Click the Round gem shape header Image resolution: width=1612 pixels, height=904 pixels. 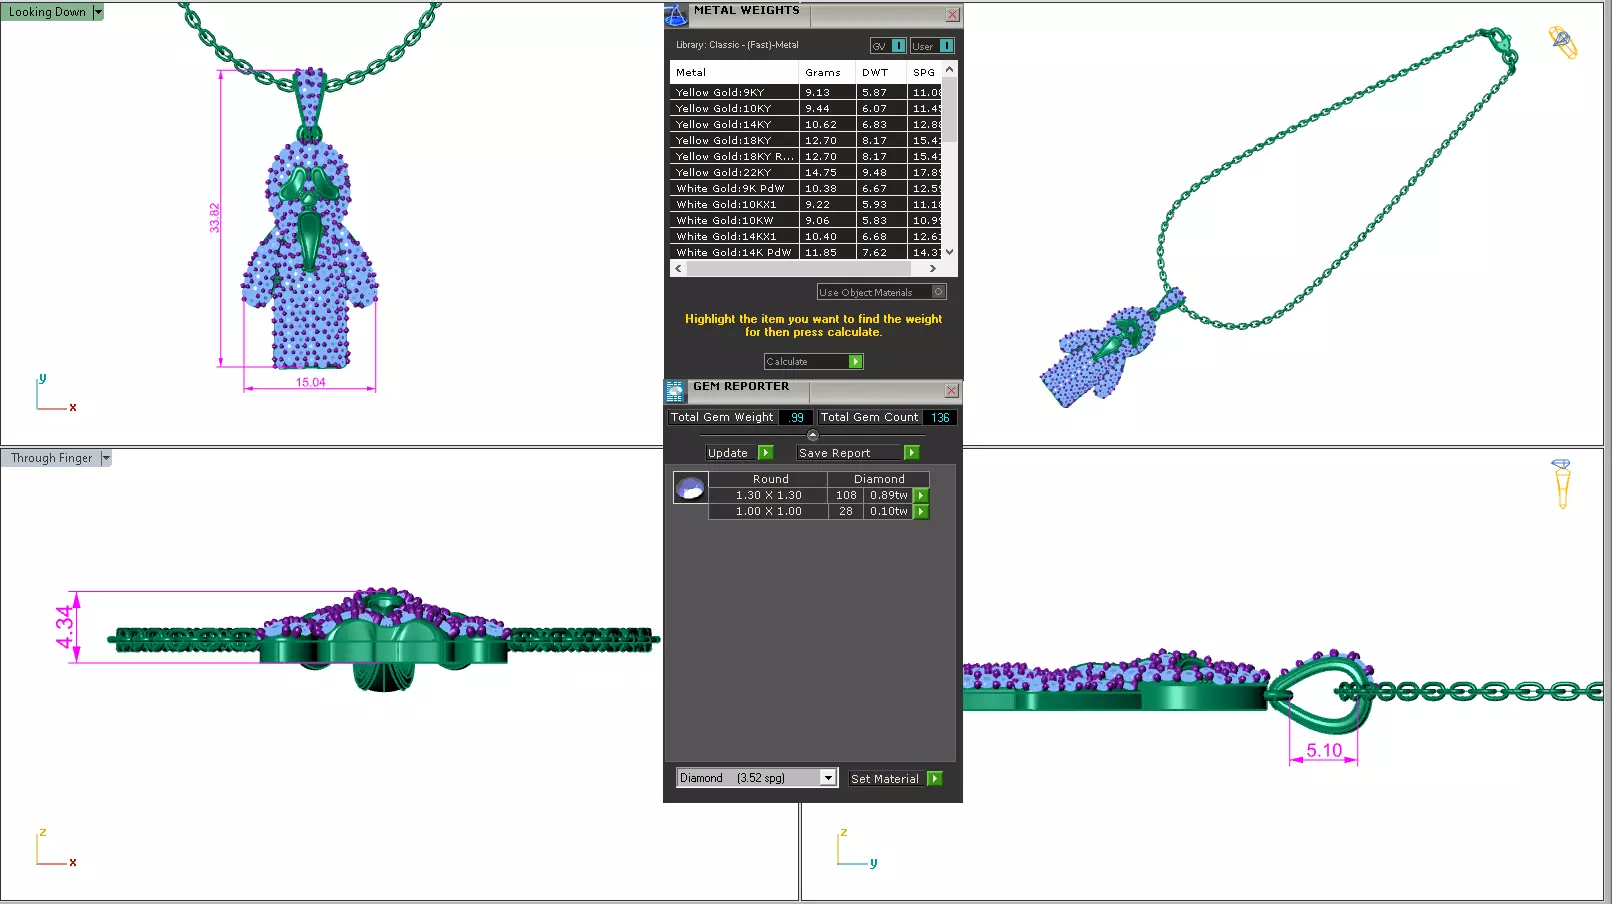770,480
